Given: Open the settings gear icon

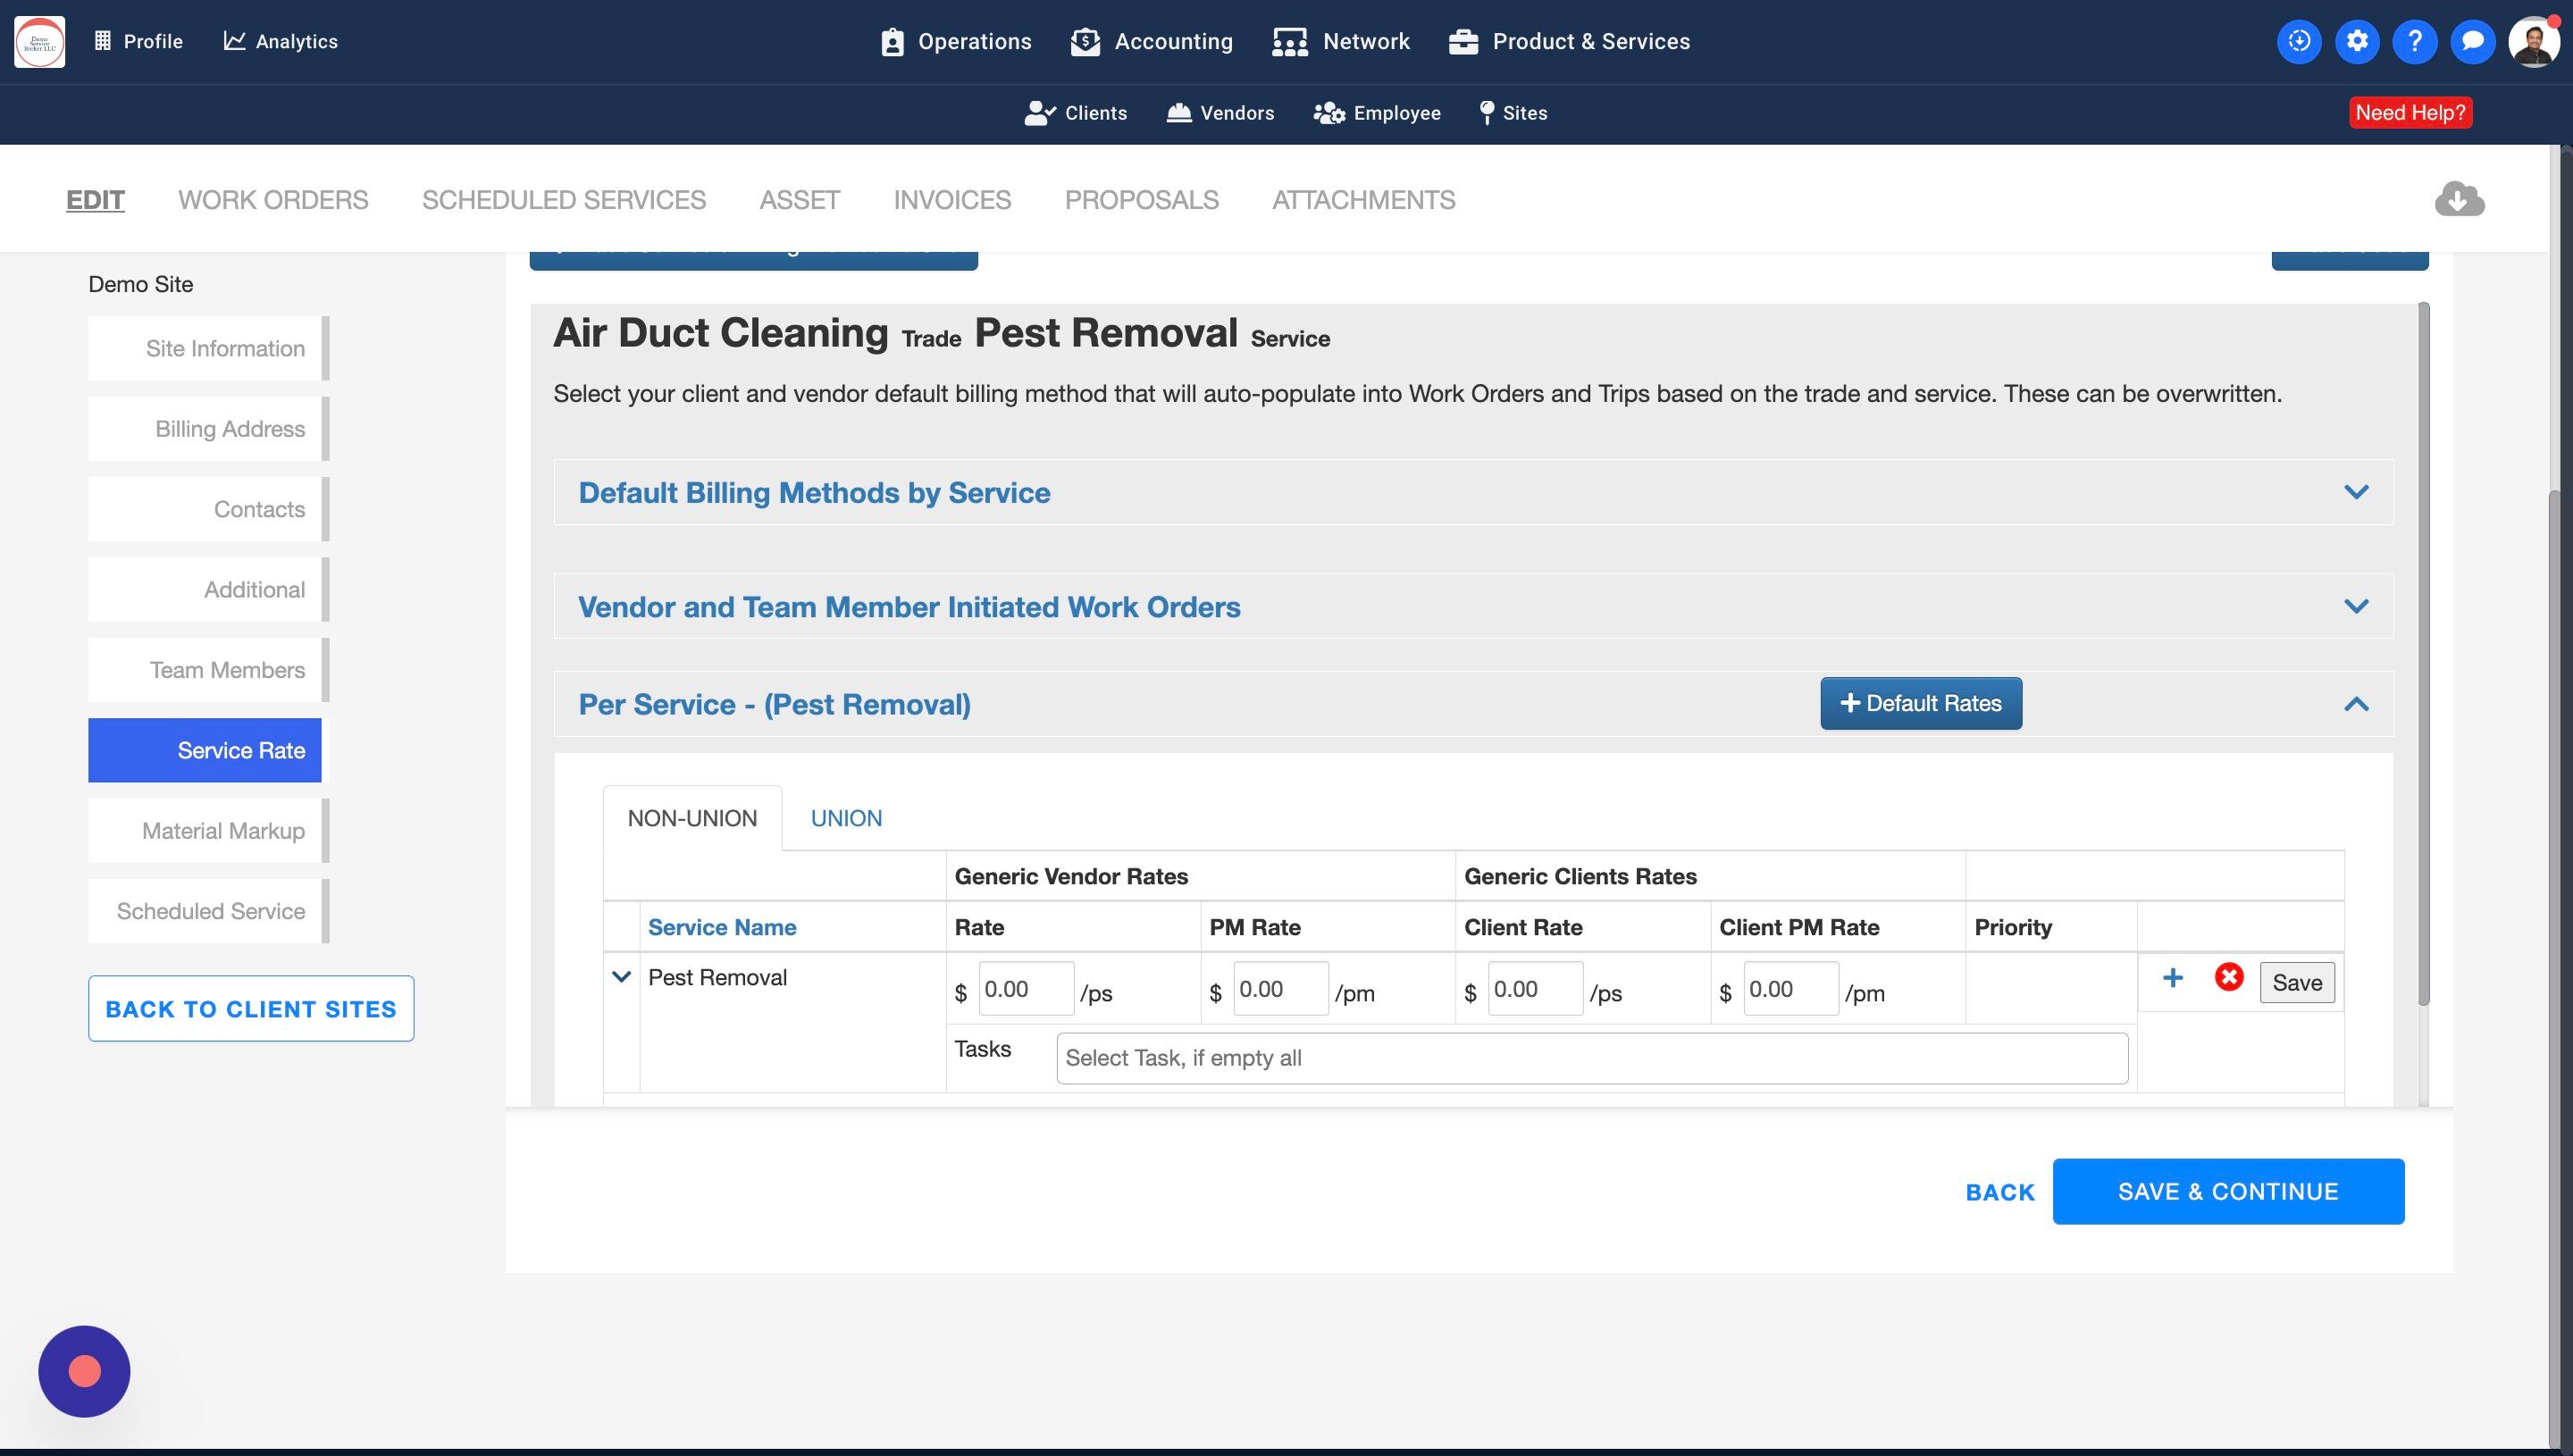Looking at the screenshot, I should point(2356,41).
